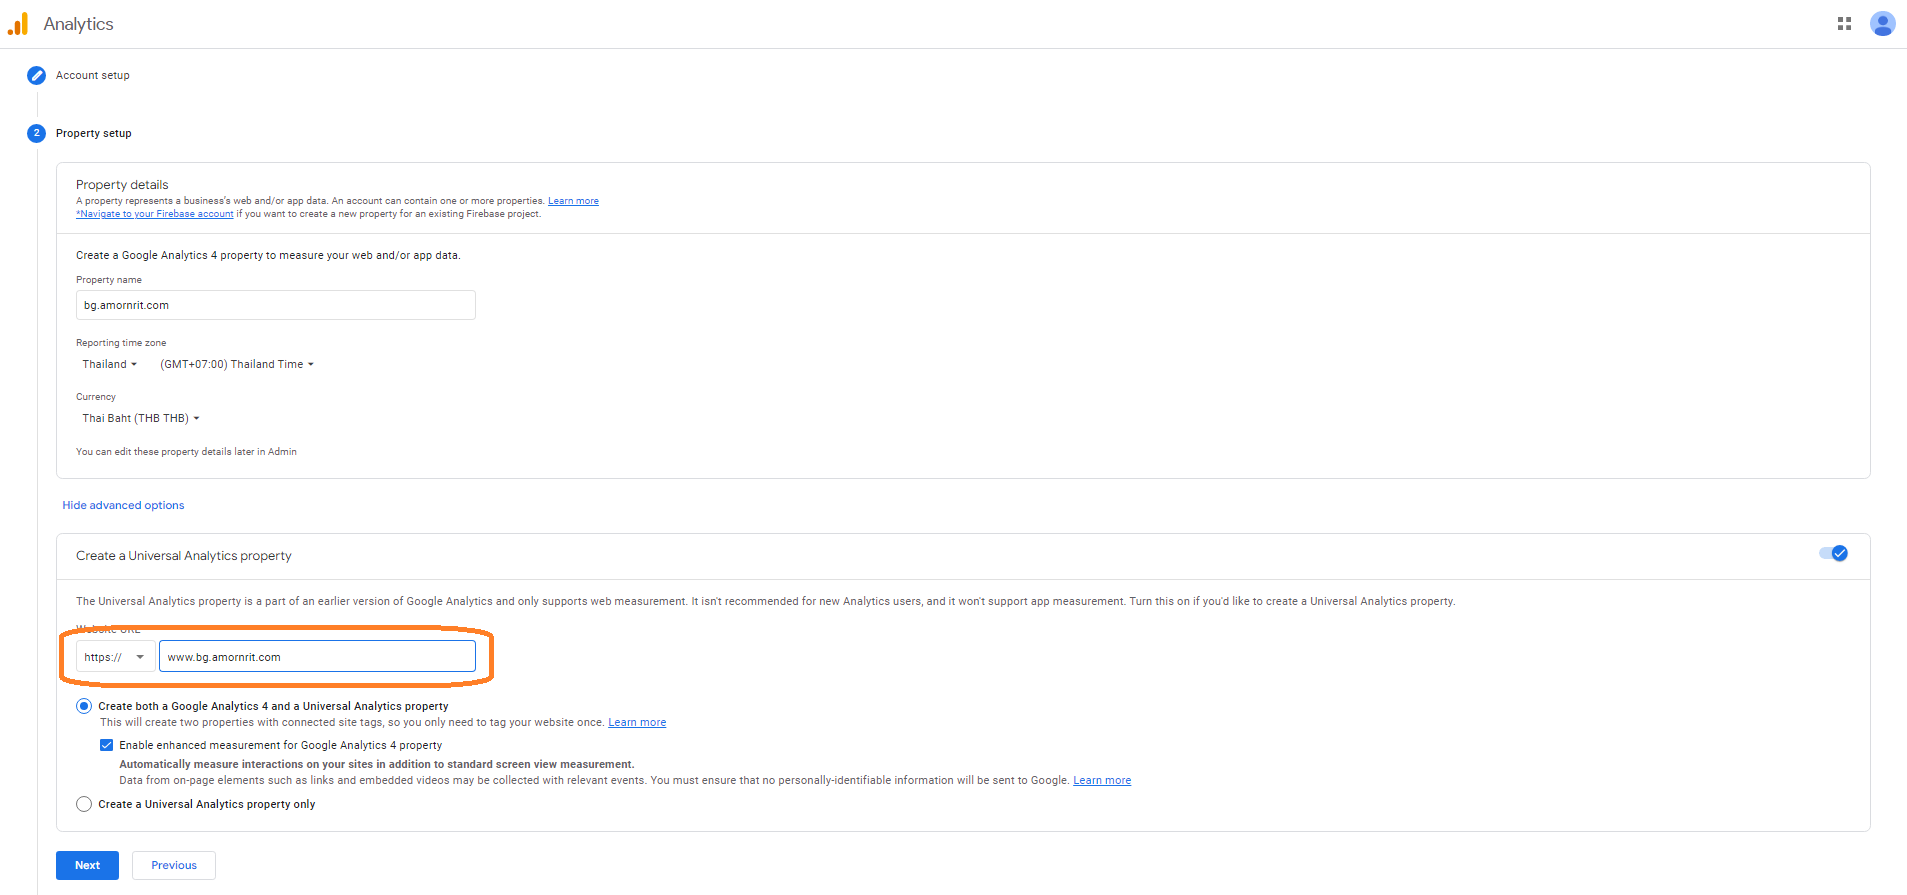
Task: Open Navigate to your Firebase account link
Action: point(155,214)
